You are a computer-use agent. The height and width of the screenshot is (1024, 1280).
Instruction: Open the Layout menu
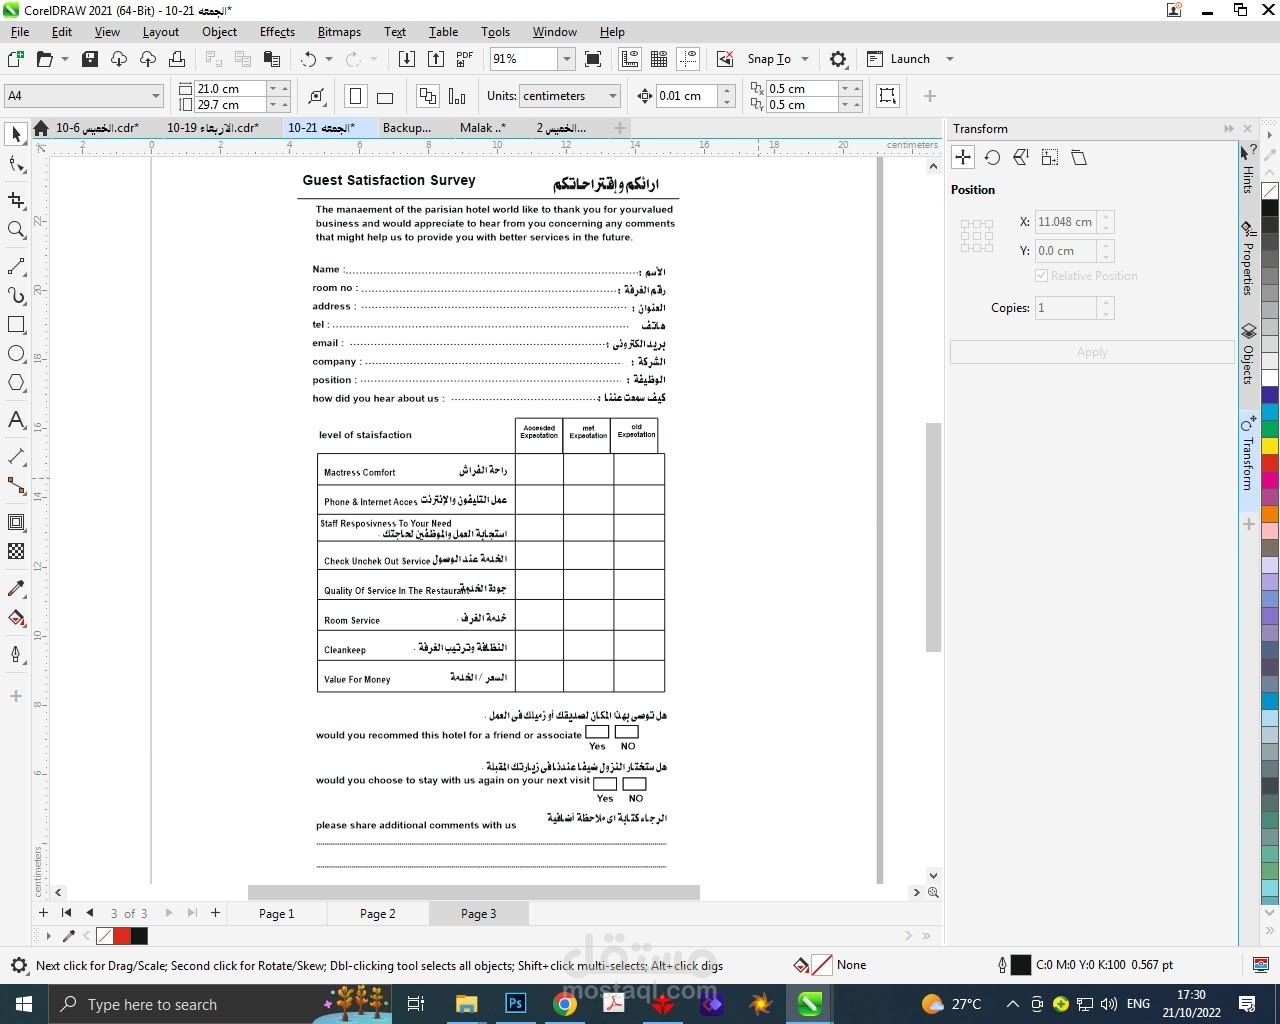161,32
